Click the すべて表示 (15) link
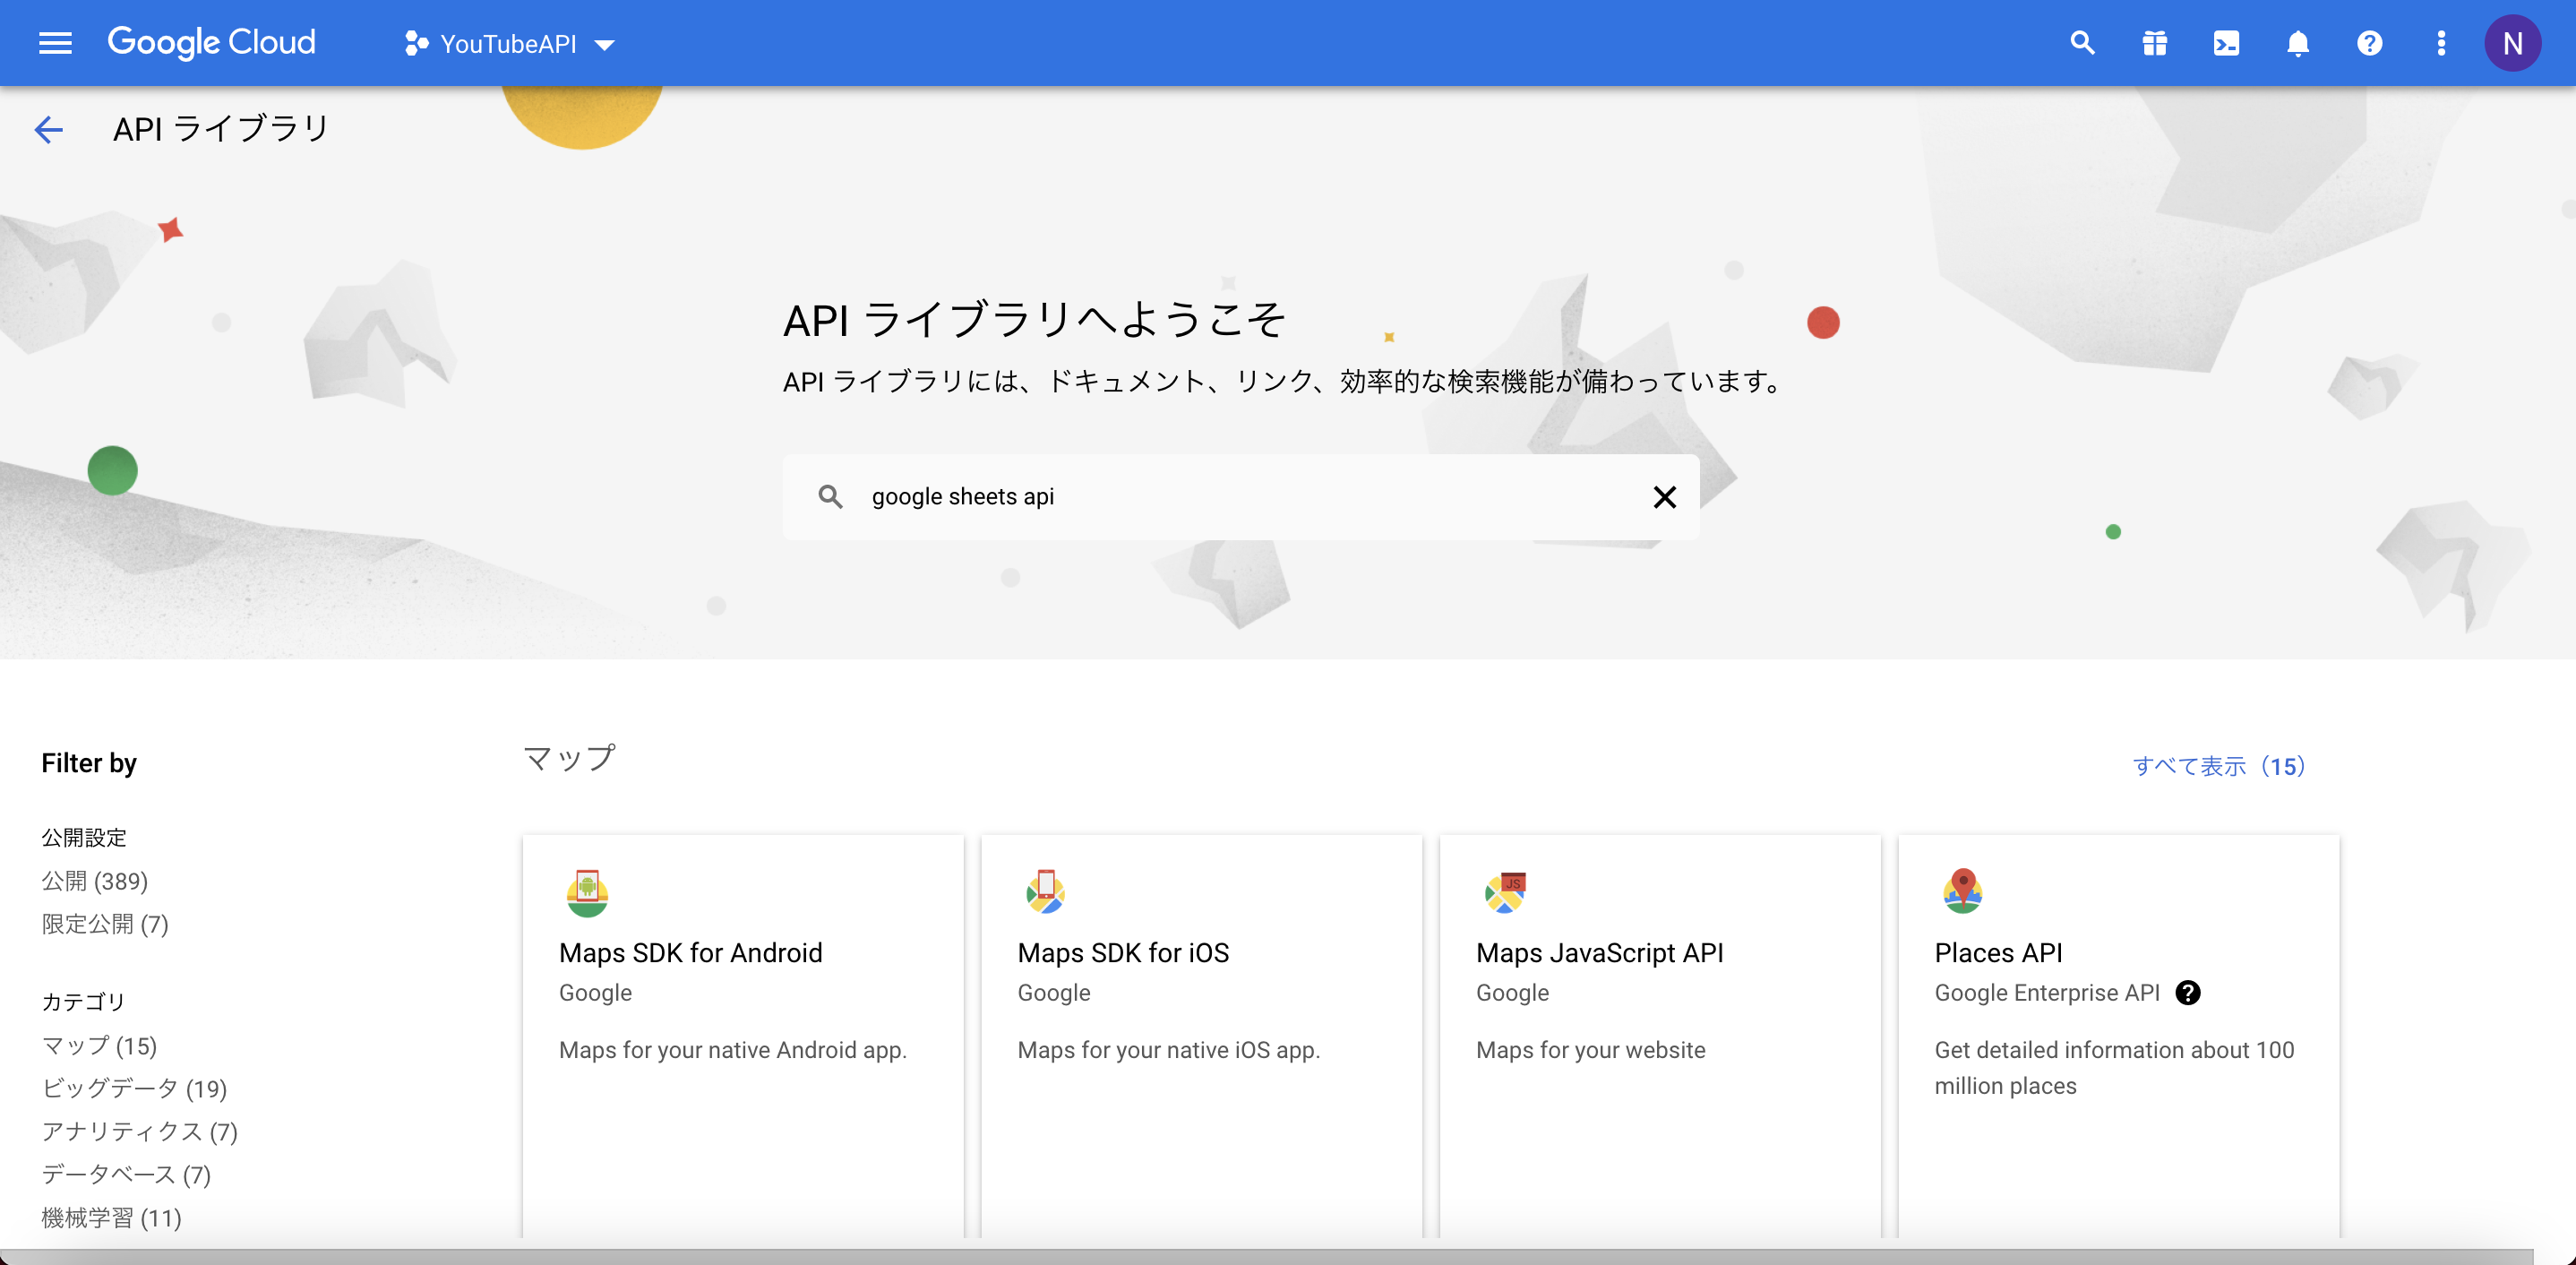 tap(2219, 766)
